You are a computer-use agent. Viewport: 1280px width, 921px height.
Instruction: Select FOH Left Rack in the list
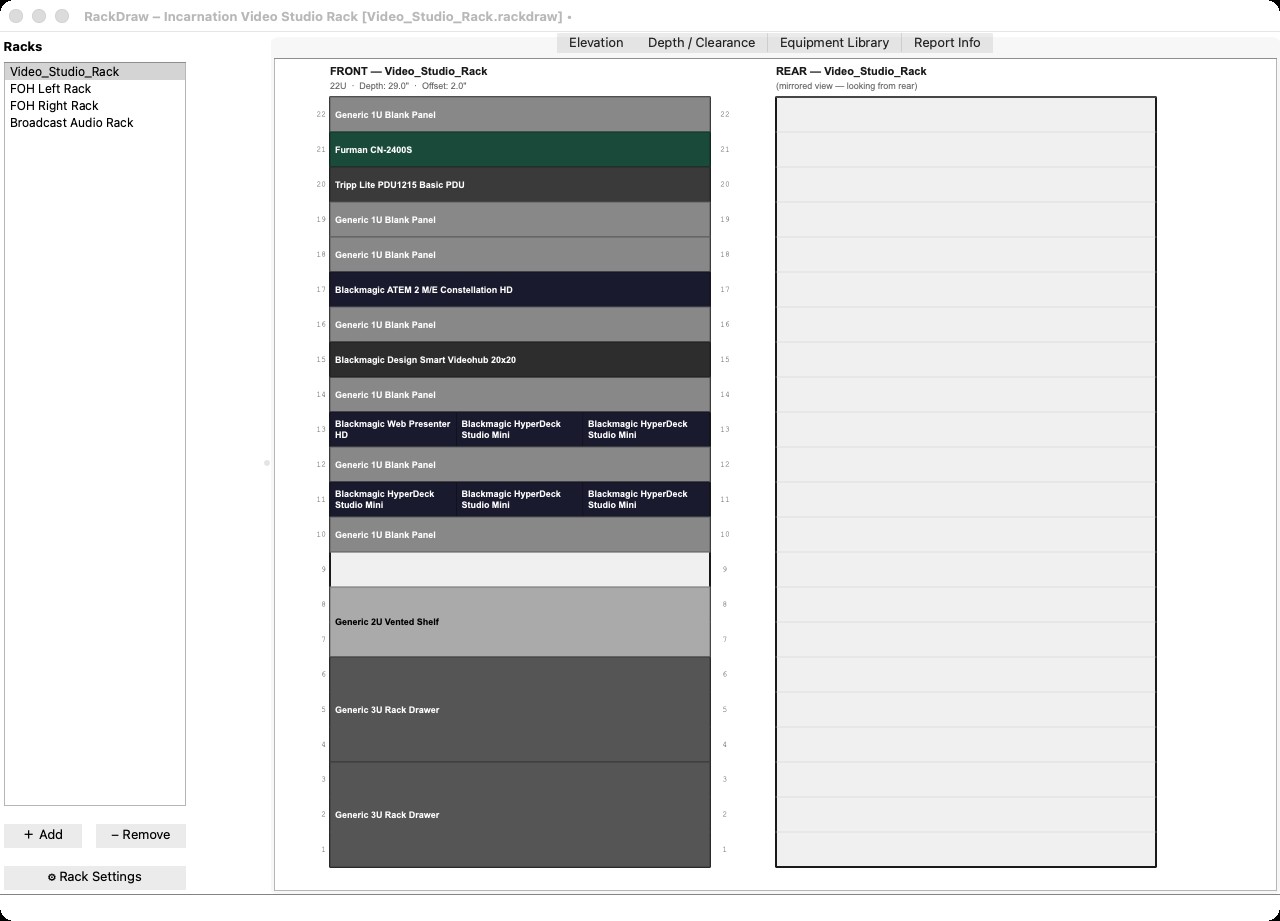(x=95, y=89)
